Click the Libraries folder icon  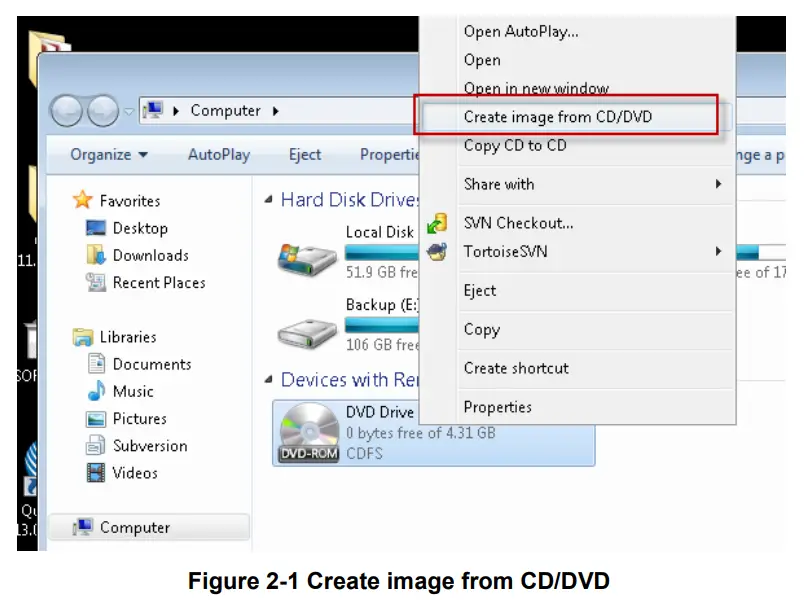[x=83, y=336]
